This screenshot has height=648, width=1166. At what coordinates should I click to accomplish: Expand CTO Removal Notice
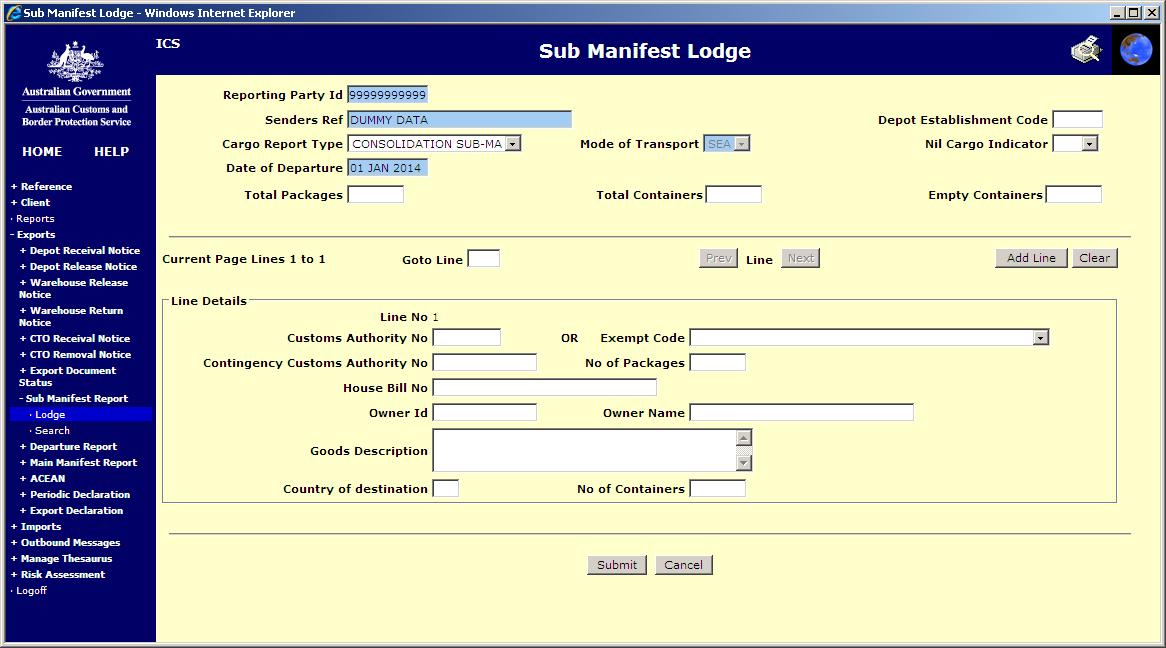[x=75, y=355]
